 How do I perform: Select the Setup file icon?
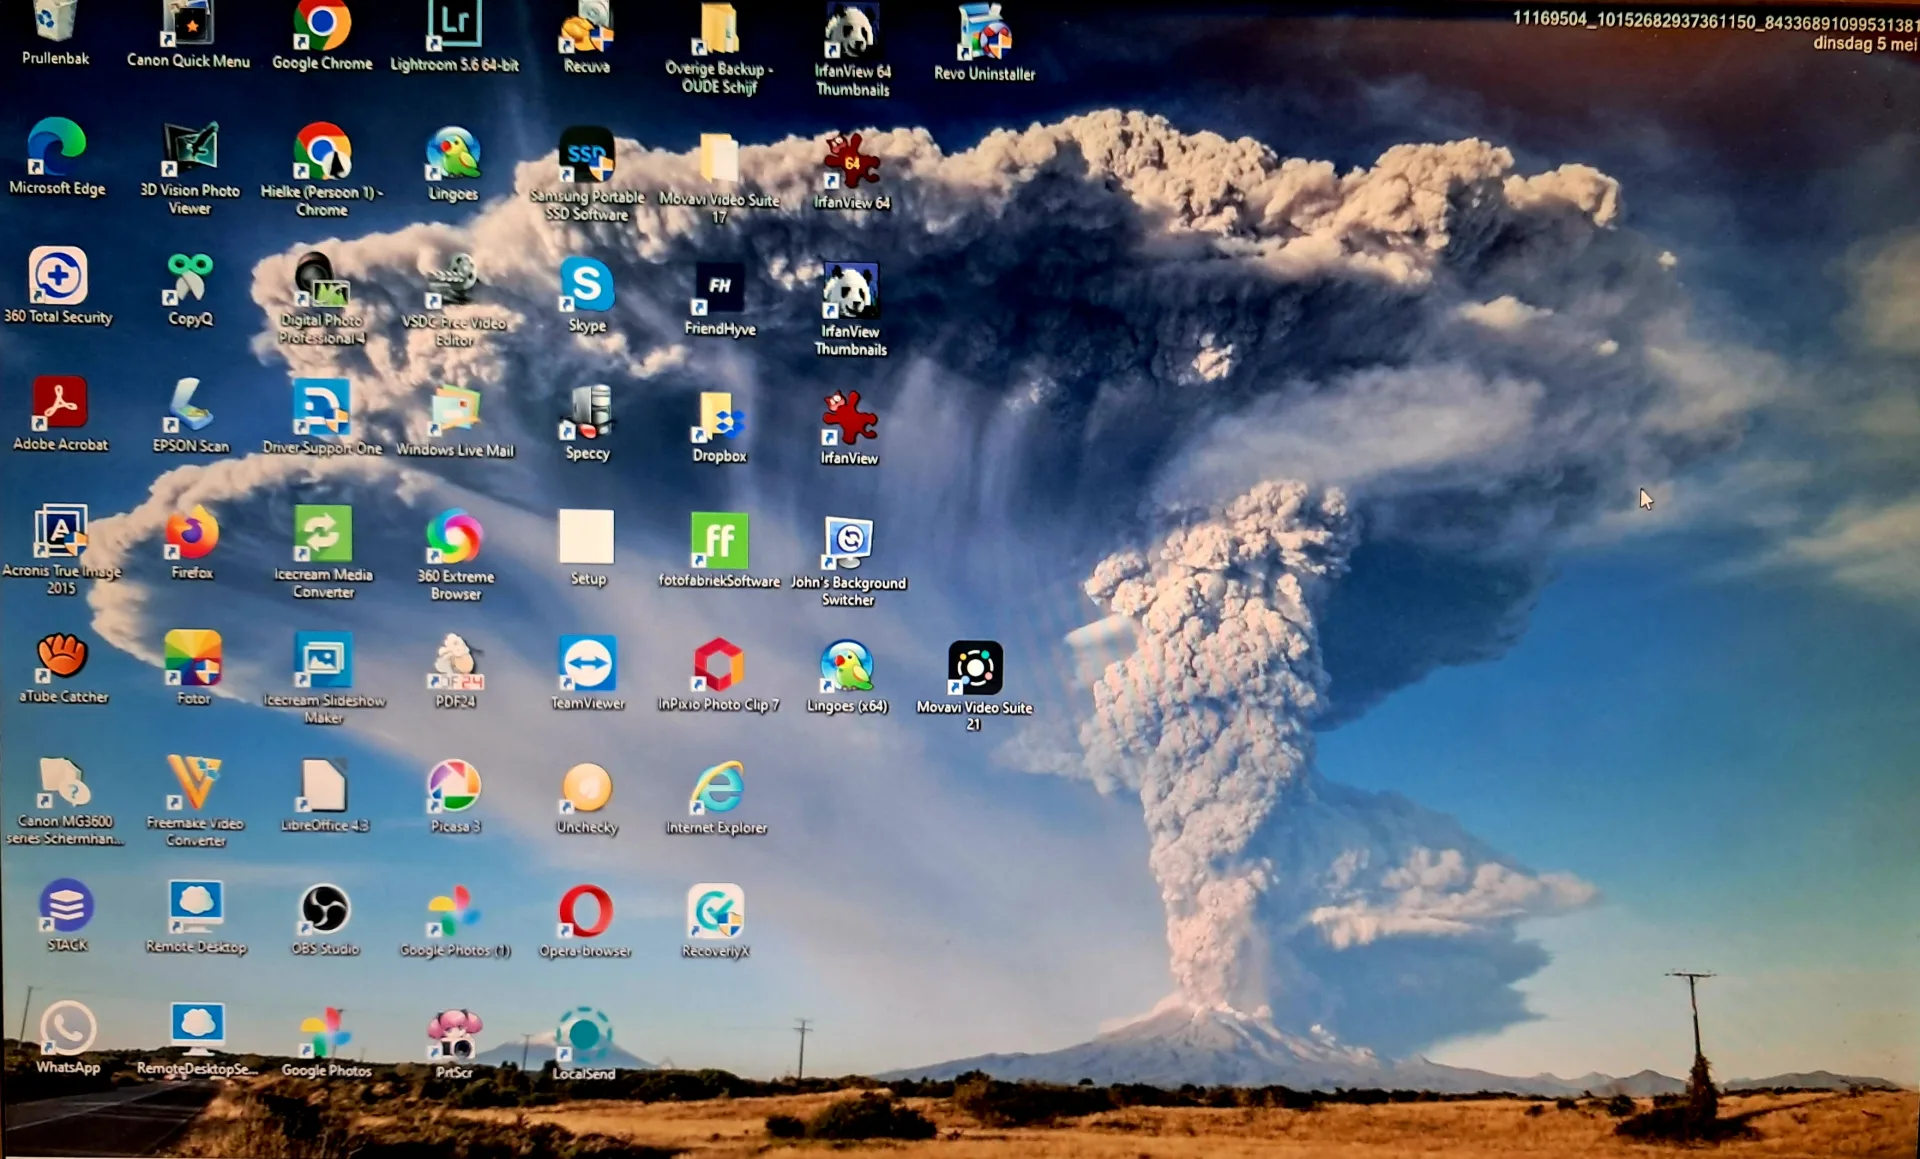point(587,539)
